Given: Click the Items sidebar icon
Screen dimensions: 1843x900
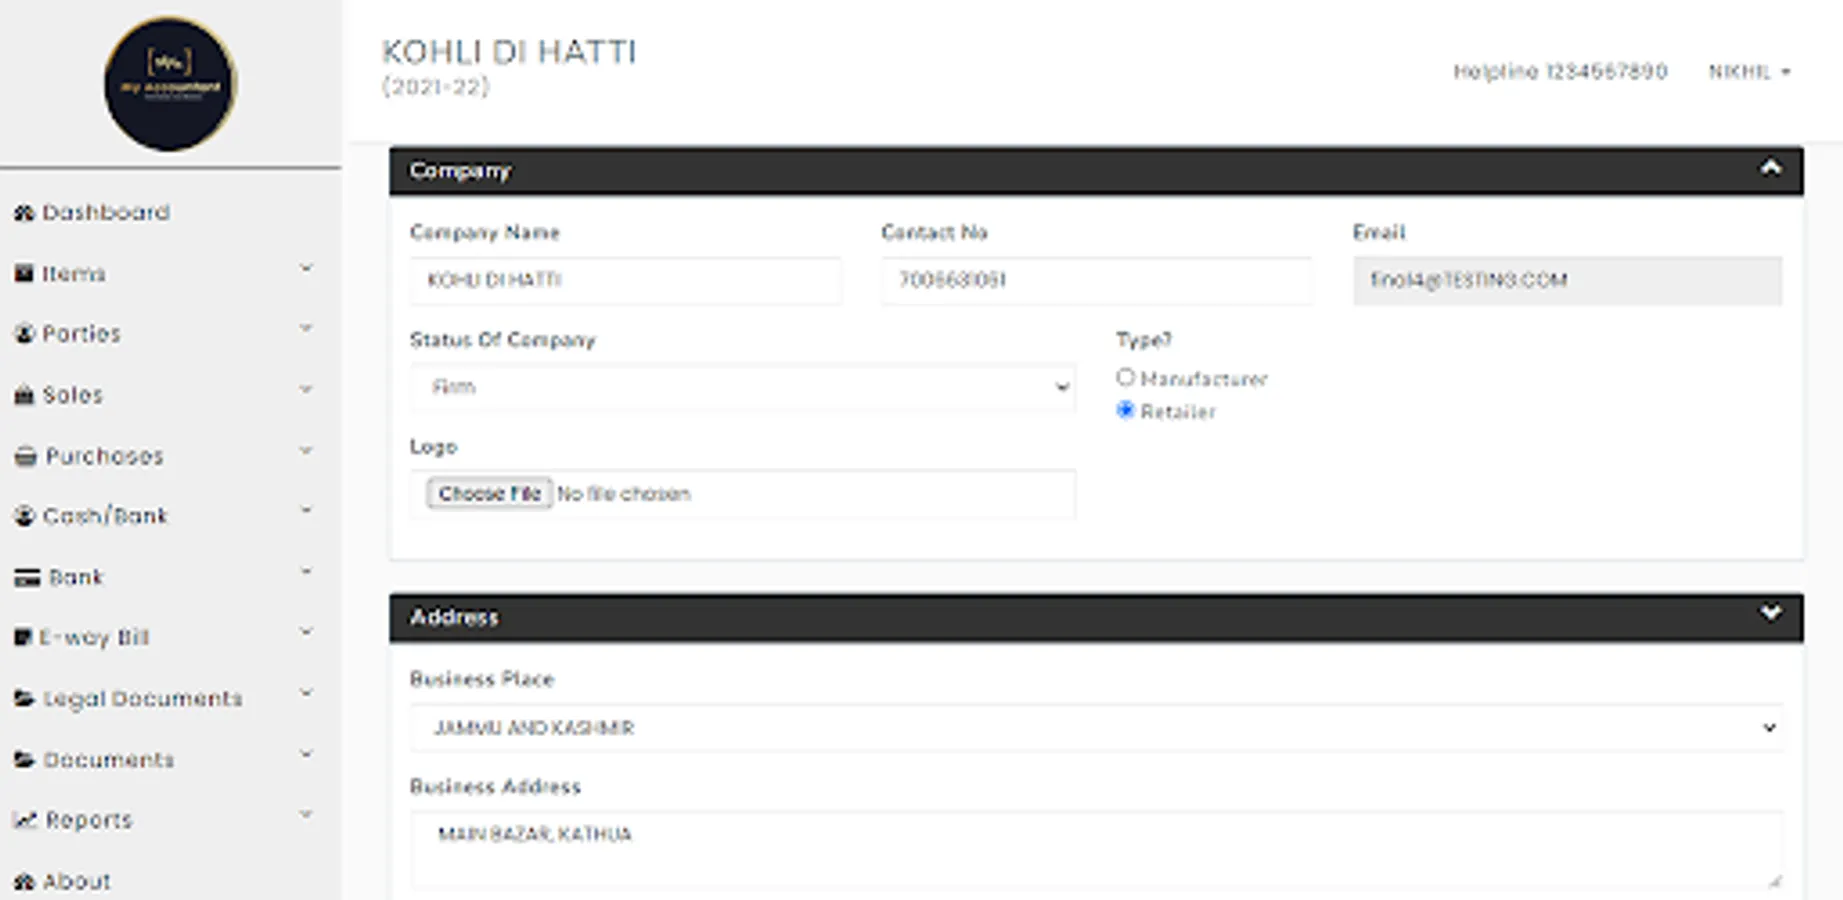Looking at the screenshot, I should pos(24,274).
